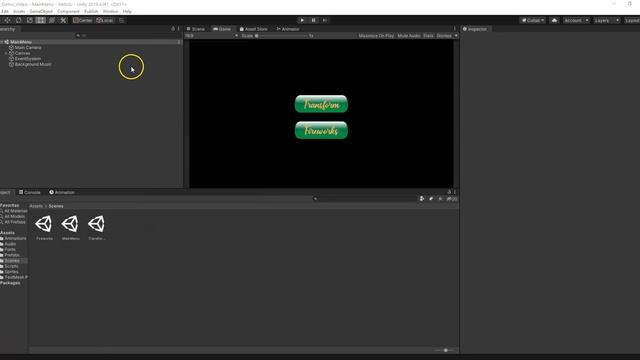This screenshot has width=640, height=360.
Task: Open the Layout dropdown
Action: pos(632,20)
